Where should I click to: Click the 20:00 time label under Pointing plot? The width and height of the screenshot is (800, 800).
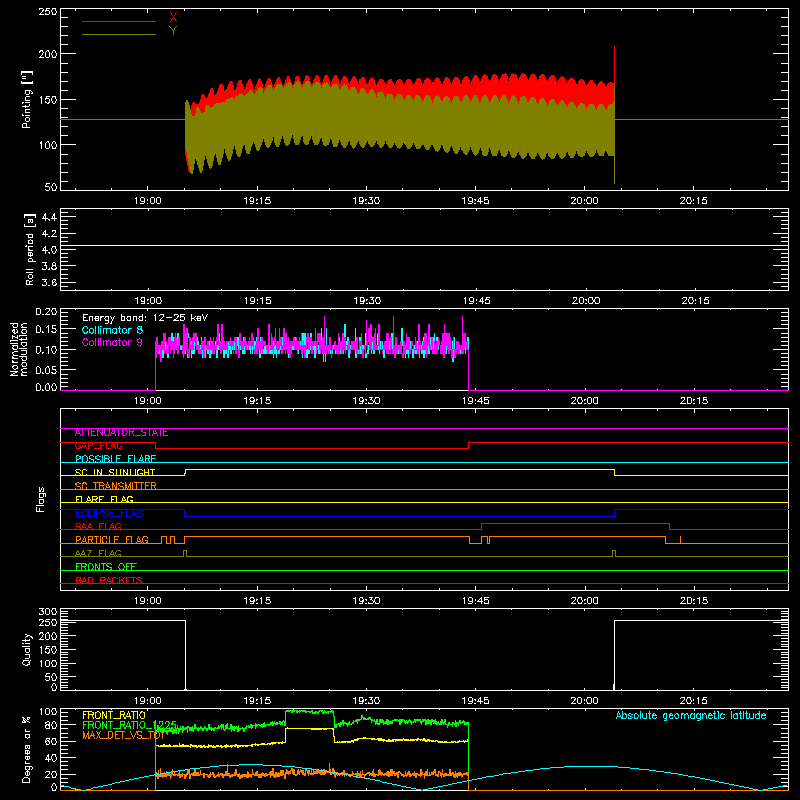click(x=584, y=201)
